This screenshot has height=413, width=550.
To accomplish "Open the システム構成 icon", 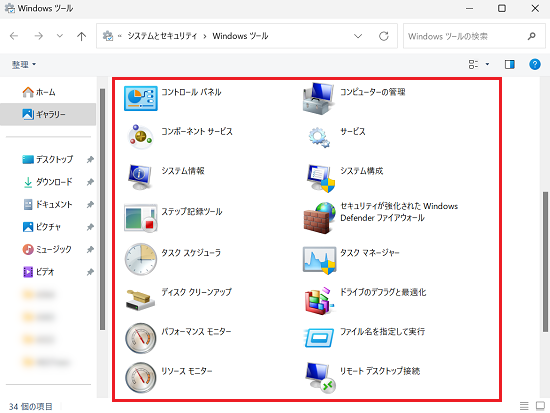I will coord(321,178).
